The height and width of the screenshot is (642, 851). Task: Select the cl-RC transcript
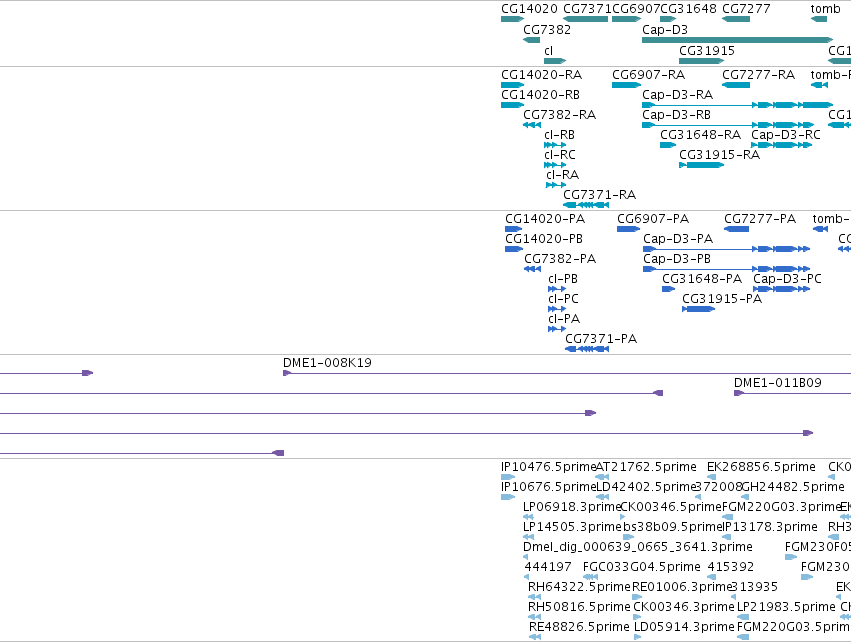point(555,165)
